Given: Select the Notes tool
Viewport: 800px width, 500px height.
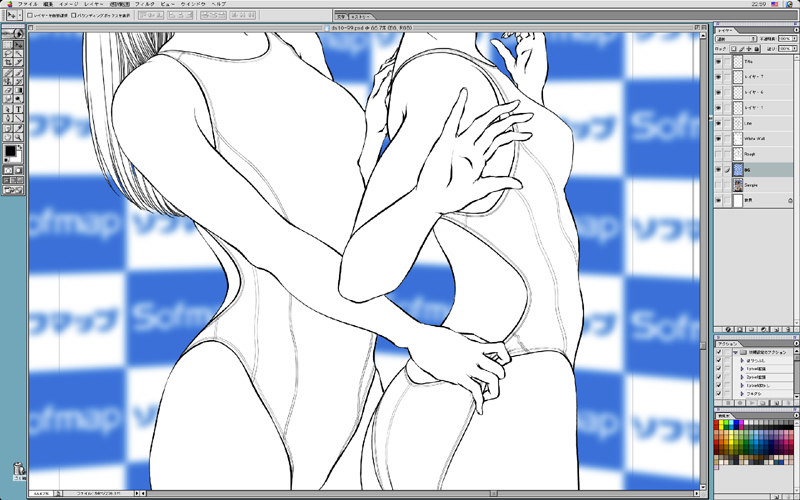Looking at the screenshot, I should click(8, 128).
